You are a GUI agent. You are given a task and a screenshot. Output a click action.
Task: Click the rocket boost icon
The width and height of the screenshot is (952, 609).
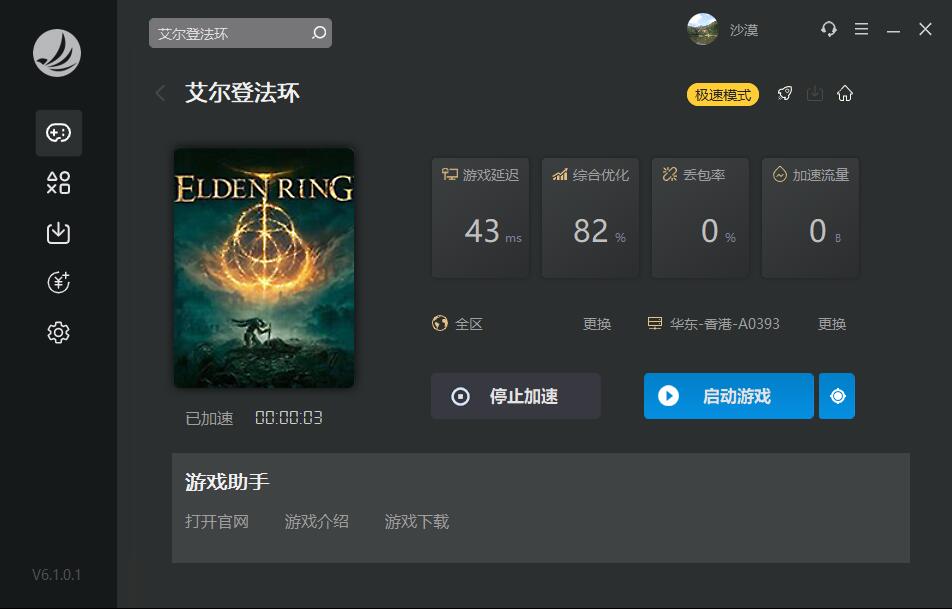click(785, 94)
